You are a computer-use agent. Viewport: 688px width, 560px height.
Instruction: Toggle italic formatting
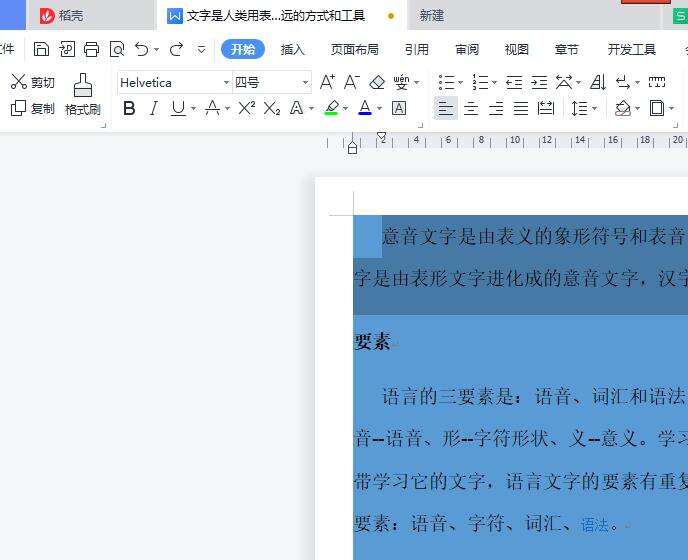pyautogui.click(x=153, y=108)
